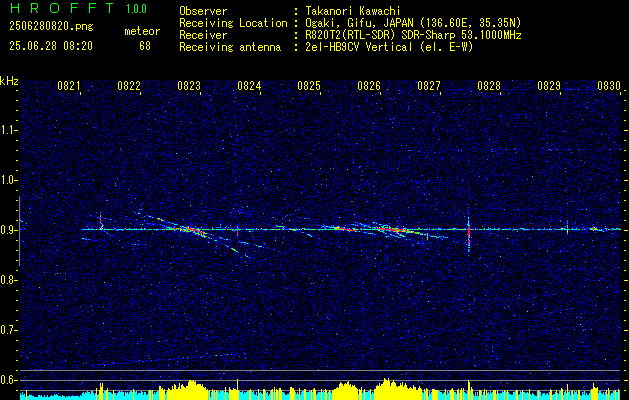
Task: Click the 0.6 kHz axis label
Action: pos(9,380)
